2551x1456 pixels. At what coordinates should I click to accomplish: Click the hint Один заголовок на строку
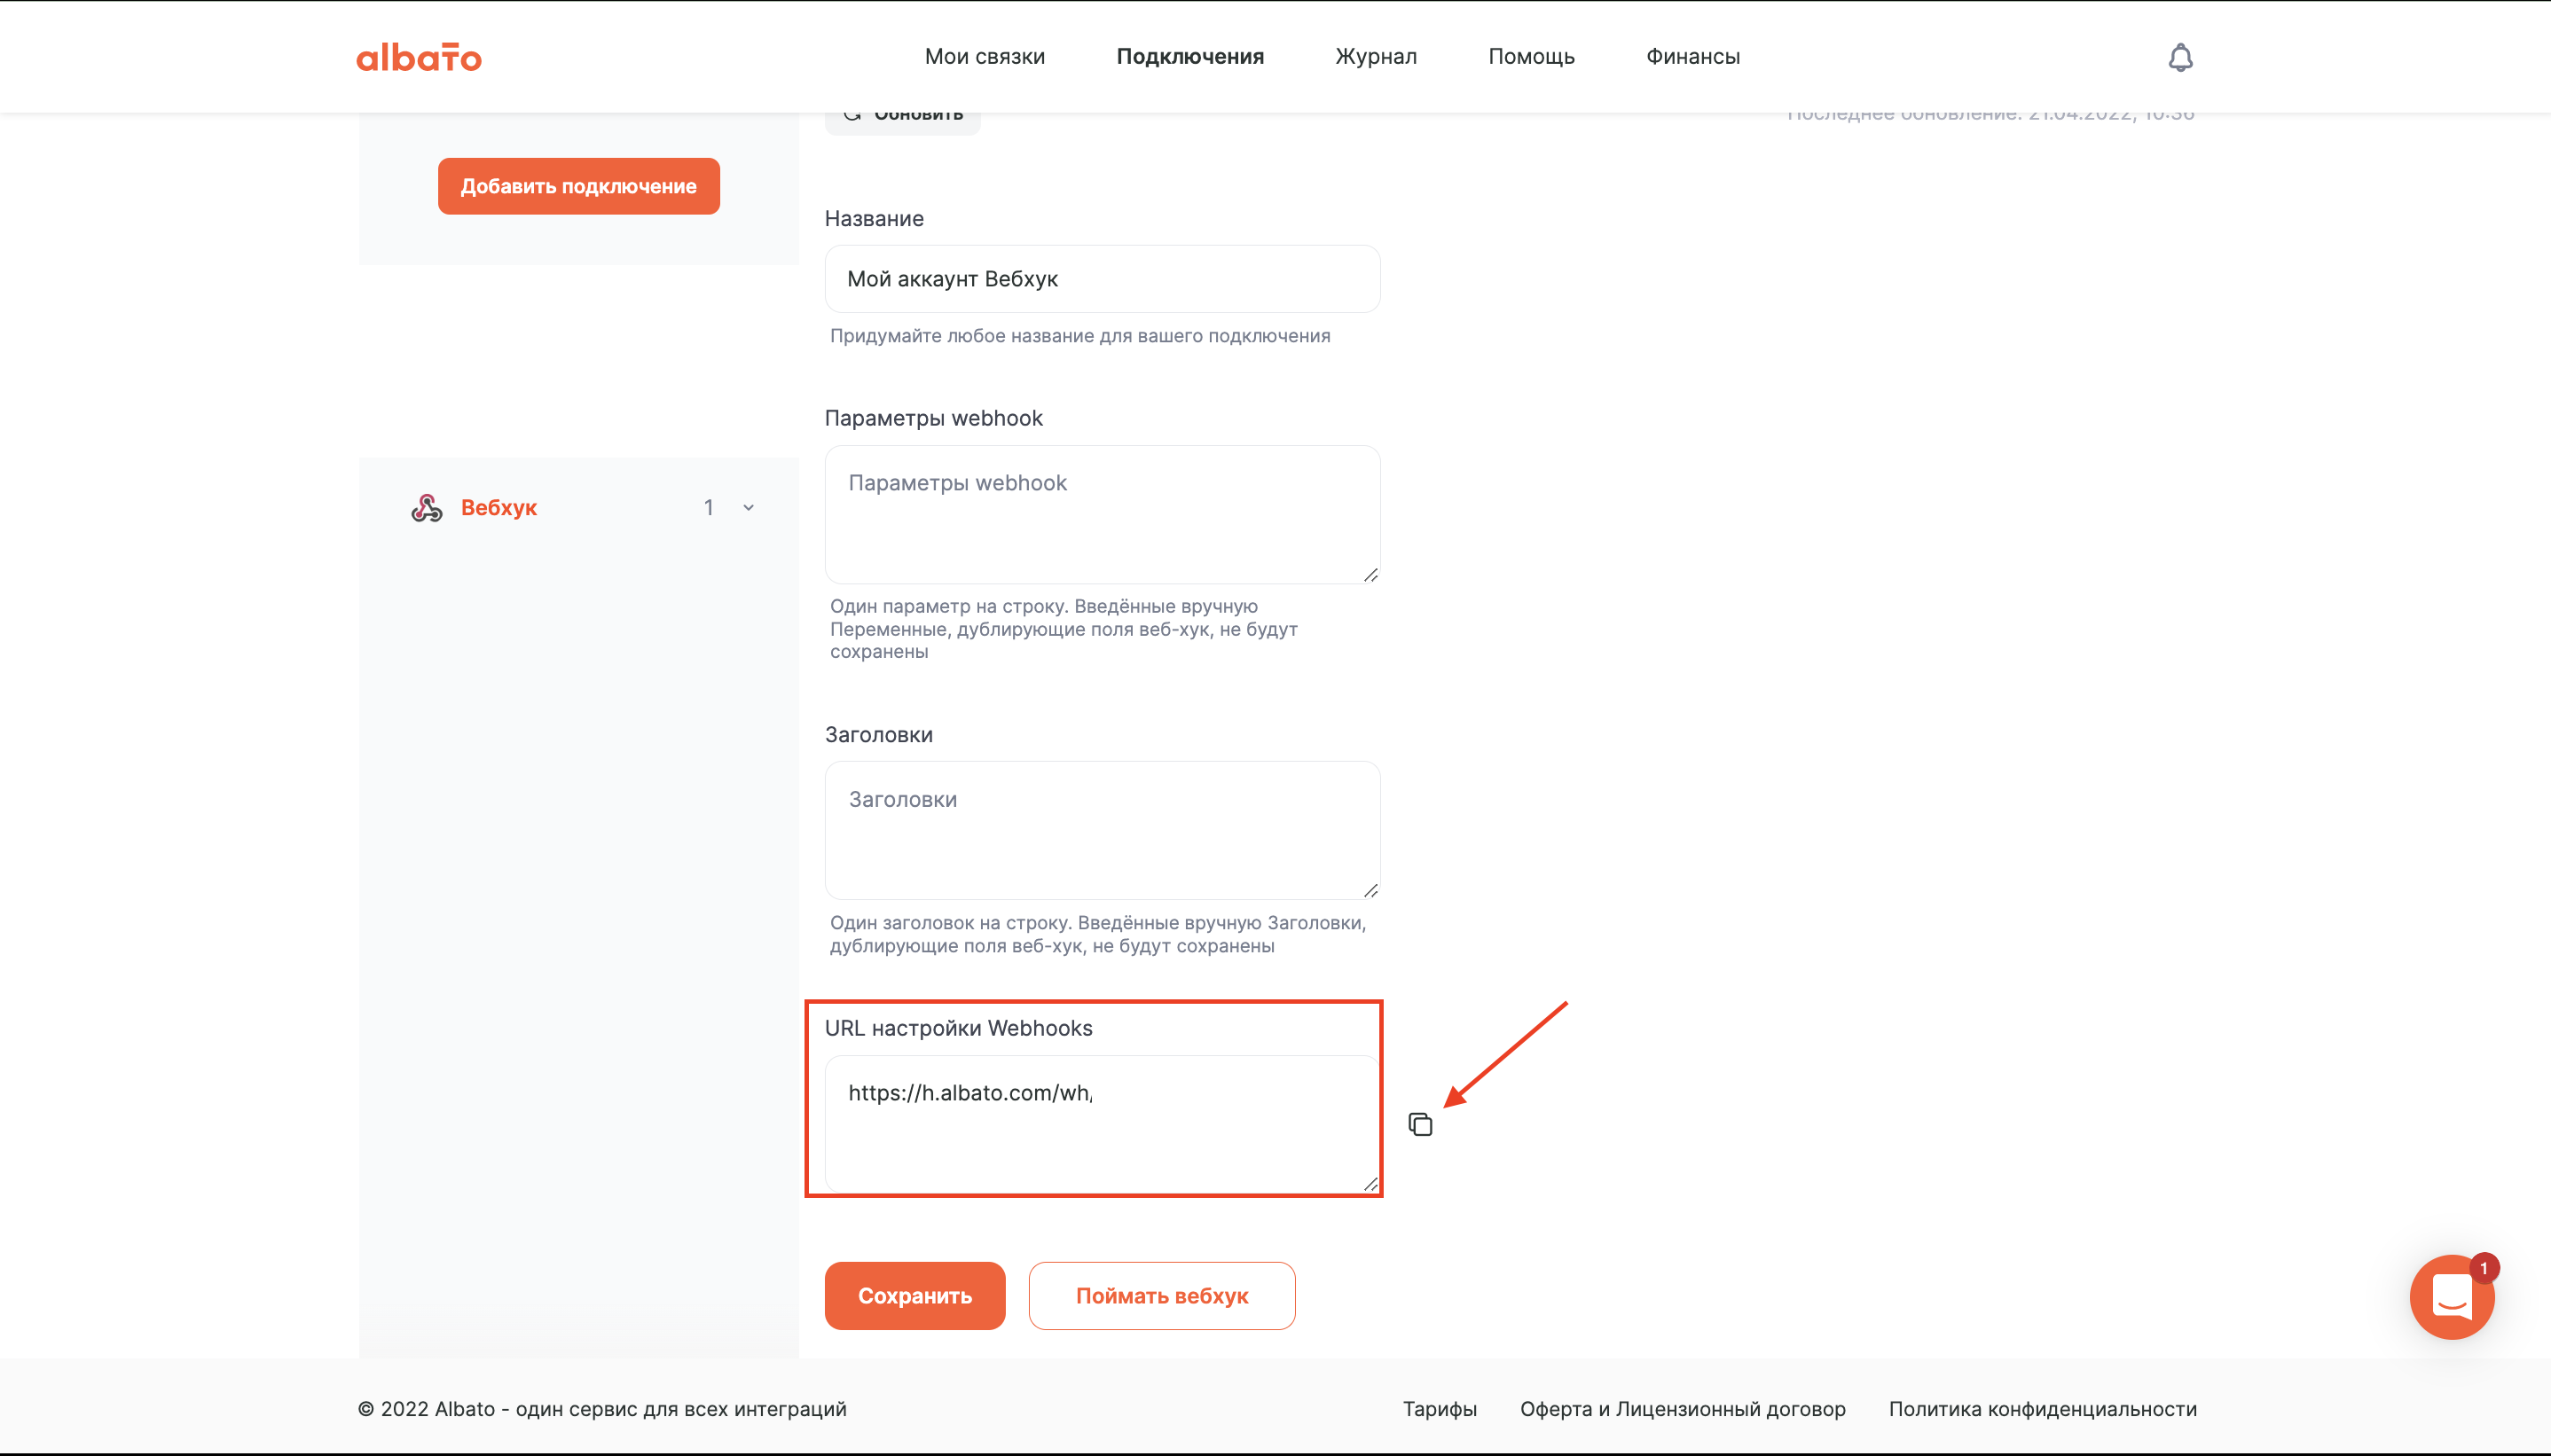(1098, 934)
